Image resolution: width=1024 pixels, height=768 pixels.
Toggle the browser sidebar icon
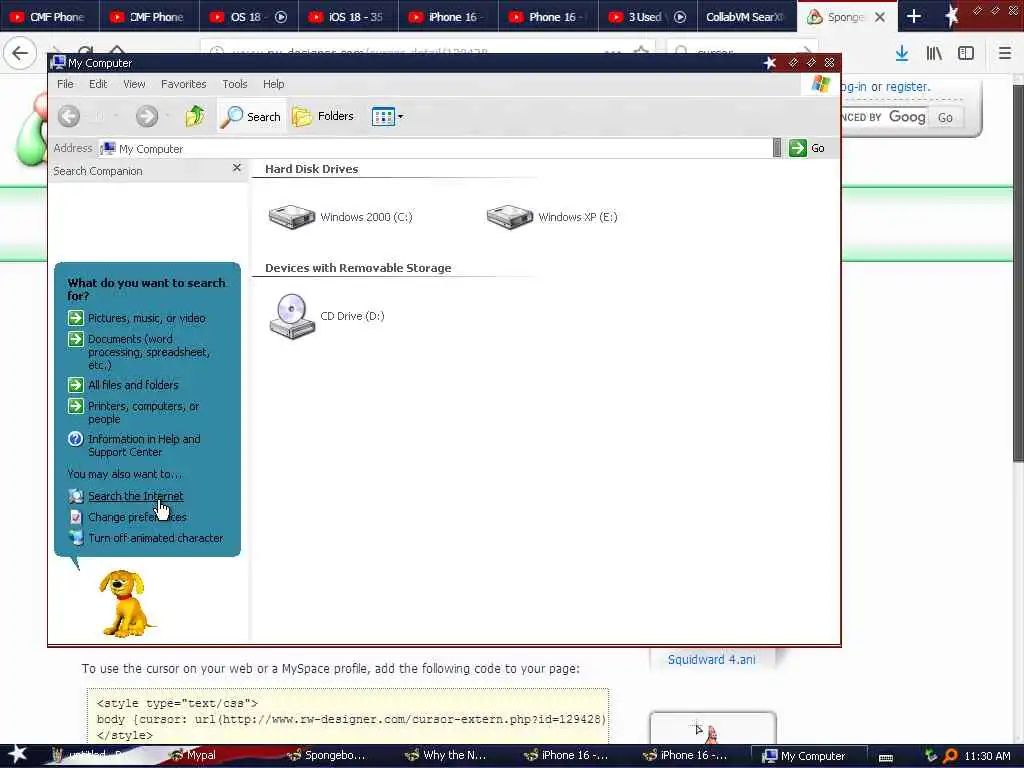[966, 53]
